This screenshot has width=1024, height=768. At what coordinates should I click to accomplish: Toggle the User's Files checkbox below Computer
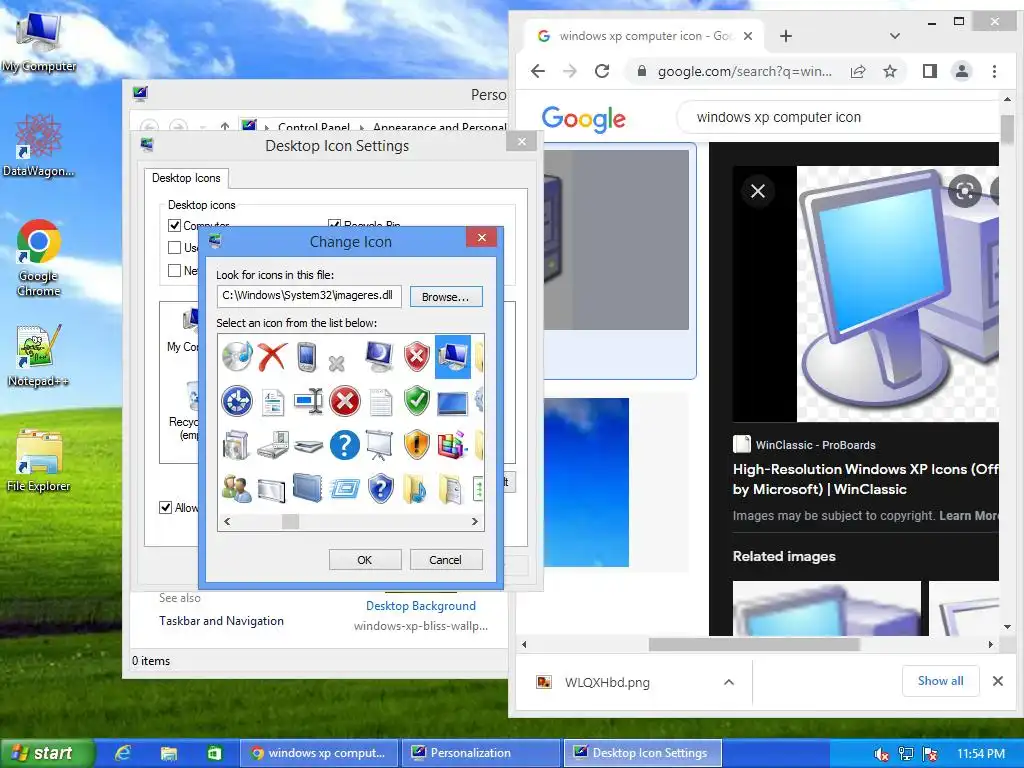coord(174,248)
